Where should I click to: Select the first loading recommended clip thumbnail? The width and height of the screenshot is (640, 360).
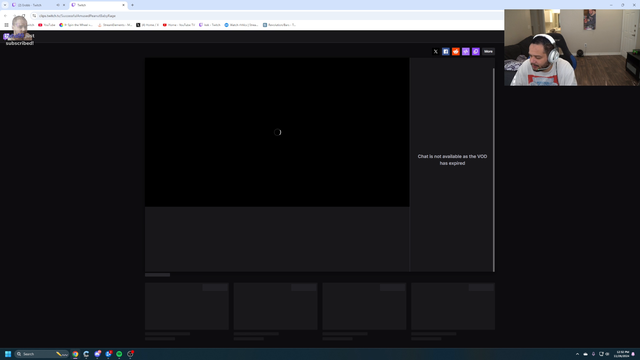pyautogui.click(x=187, y=306)
